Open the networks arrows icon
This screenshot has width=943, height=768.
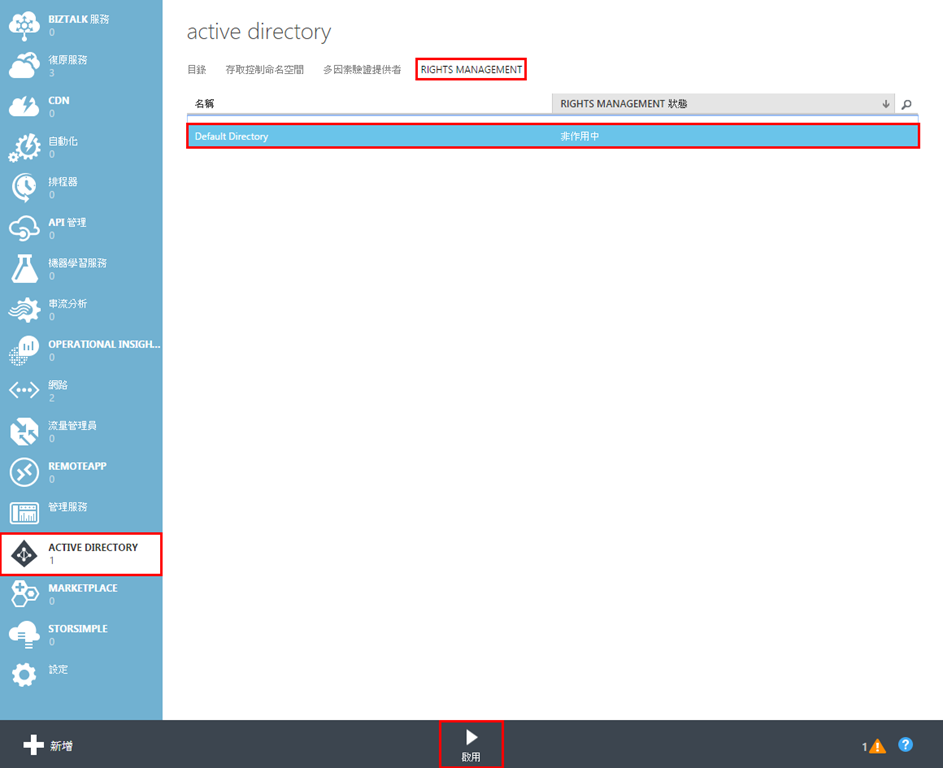(24, 390)
